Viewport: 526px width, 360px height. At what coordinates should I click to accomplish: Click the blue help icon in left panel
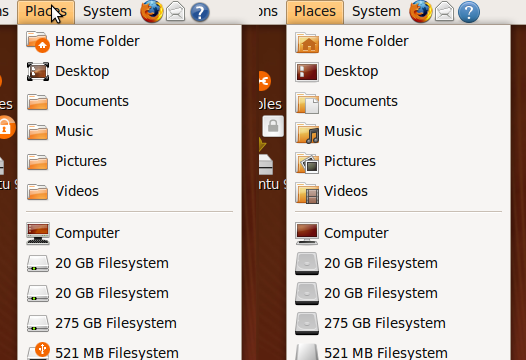pos(200,12)
